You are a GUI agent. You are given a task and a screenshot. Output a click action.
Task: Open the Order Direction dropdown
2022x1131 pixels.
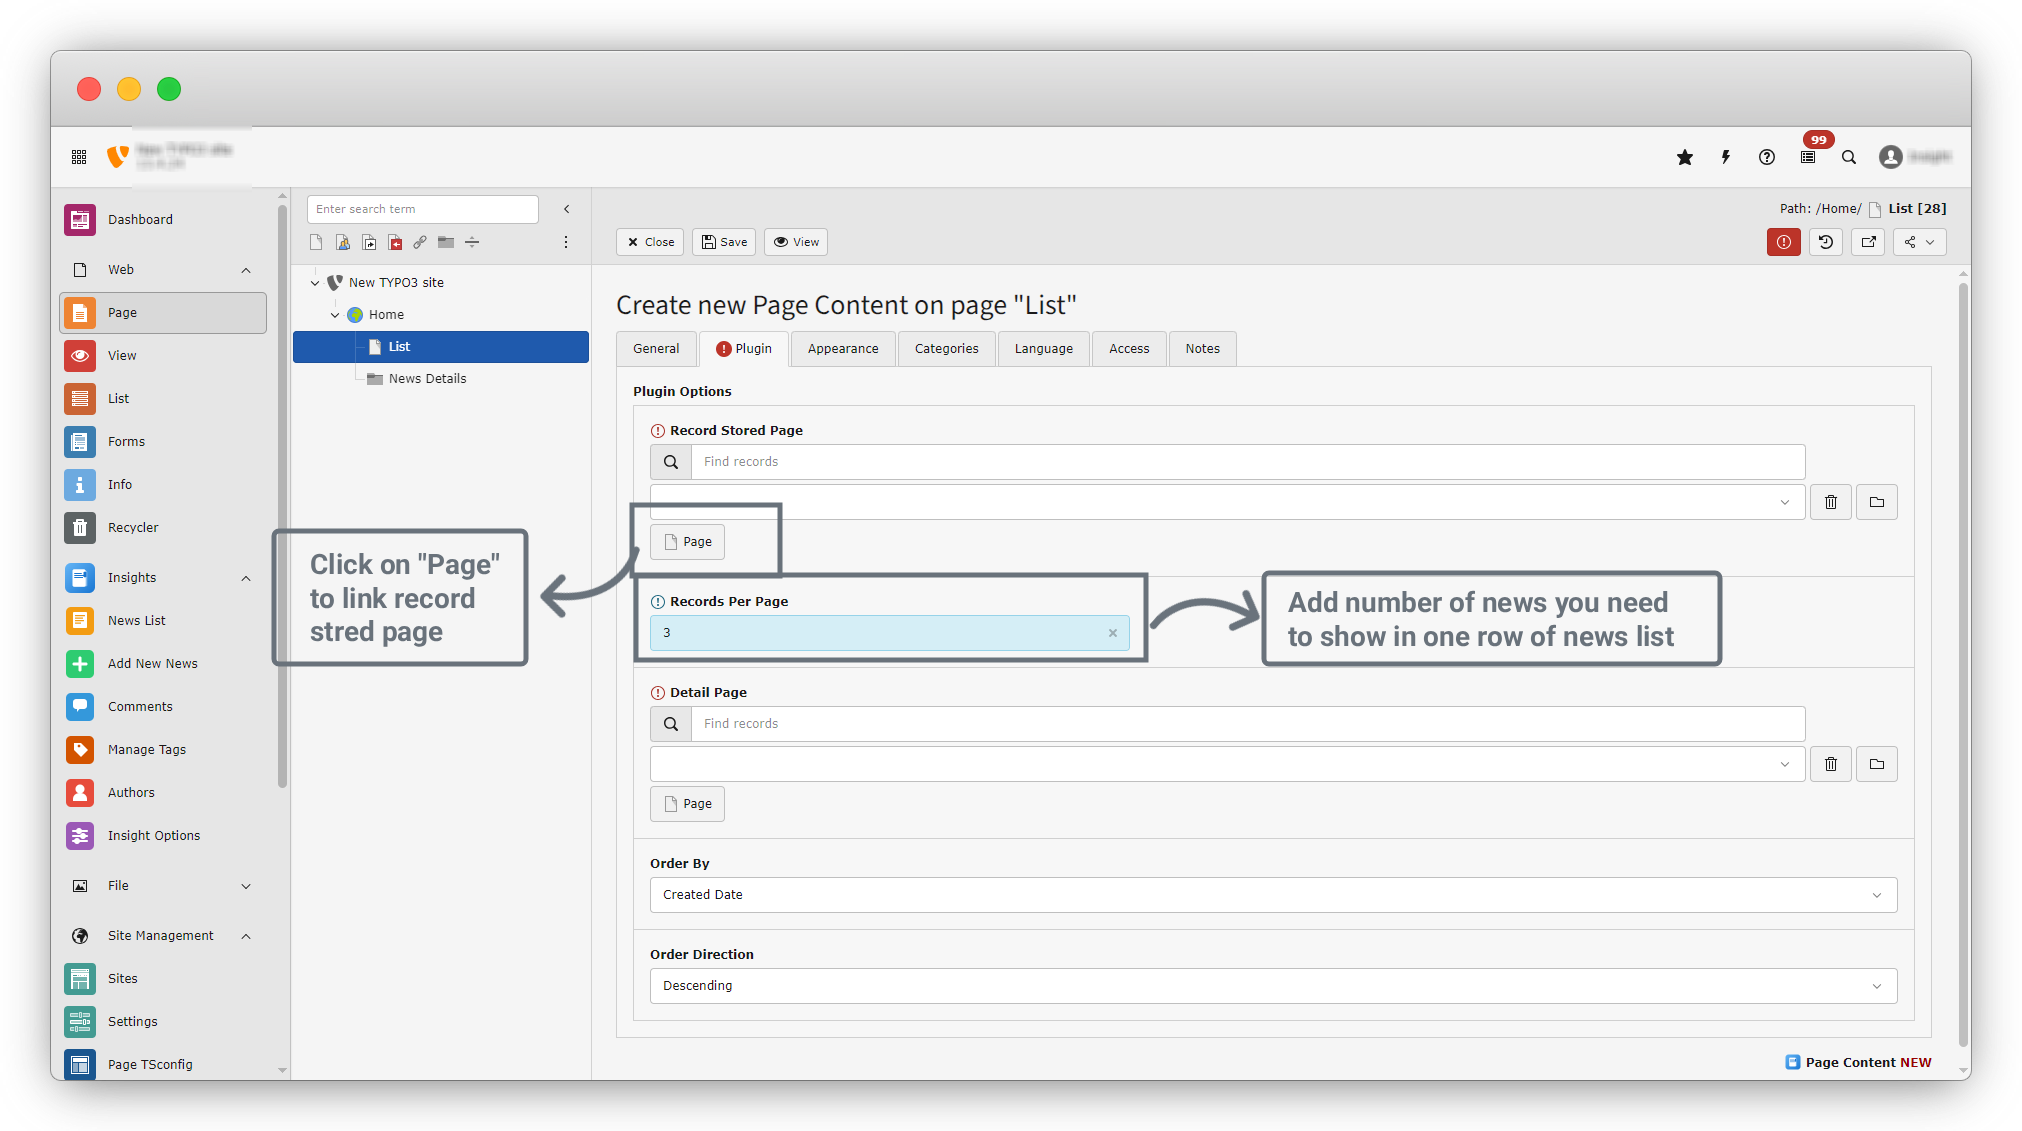[1272, 986]
